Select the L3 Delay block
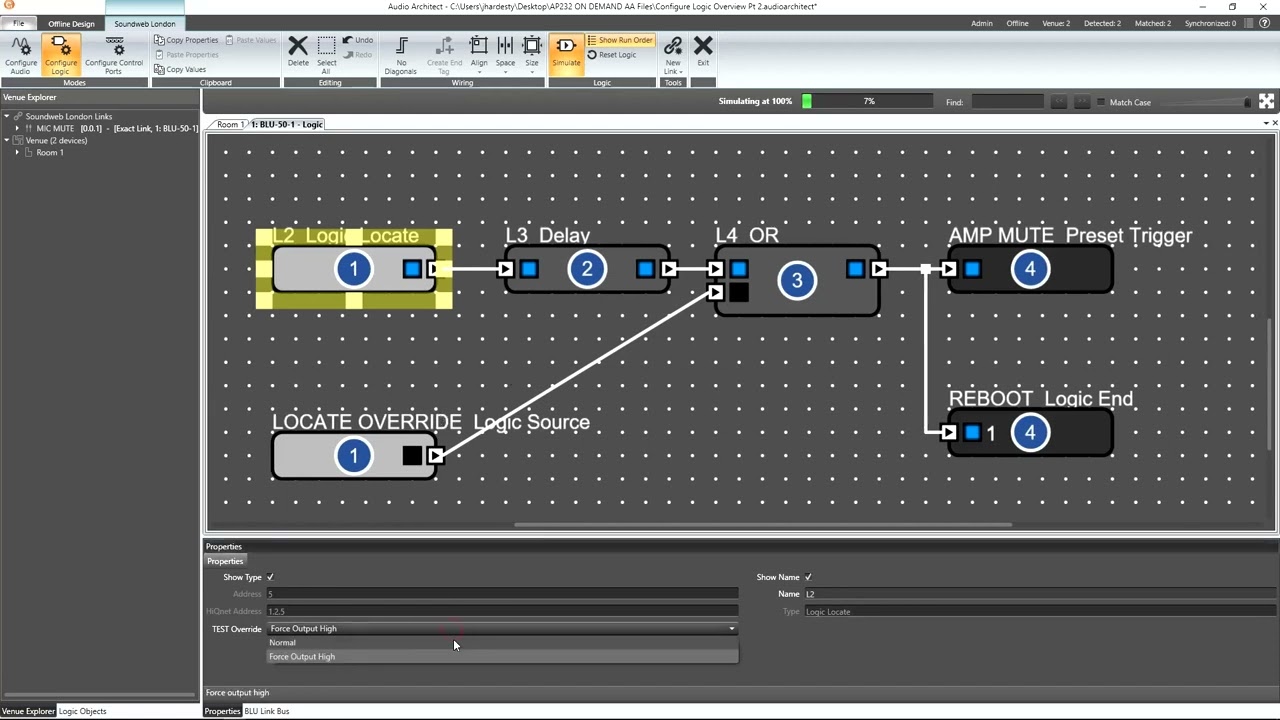Image resolution: width=1280 pixels, height=720 pixels. point(587,269)
